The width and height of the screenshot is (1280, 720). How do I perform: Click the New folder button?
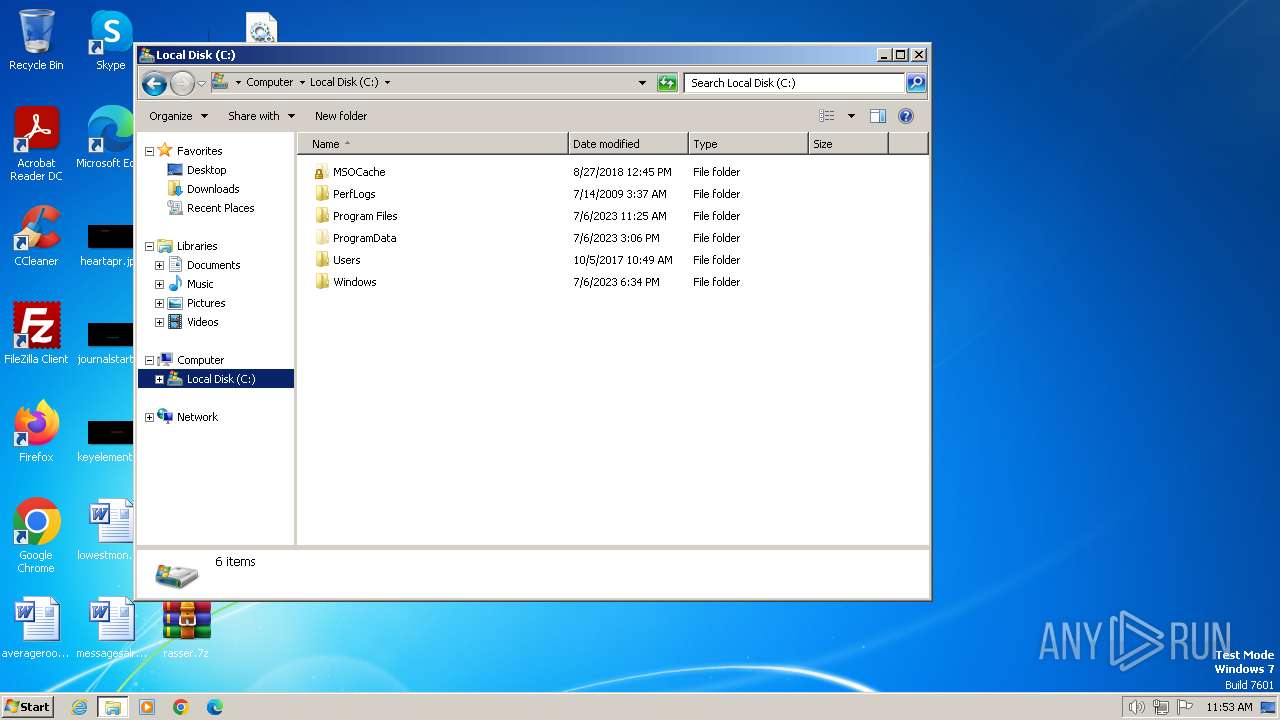(x=341, y=116)
